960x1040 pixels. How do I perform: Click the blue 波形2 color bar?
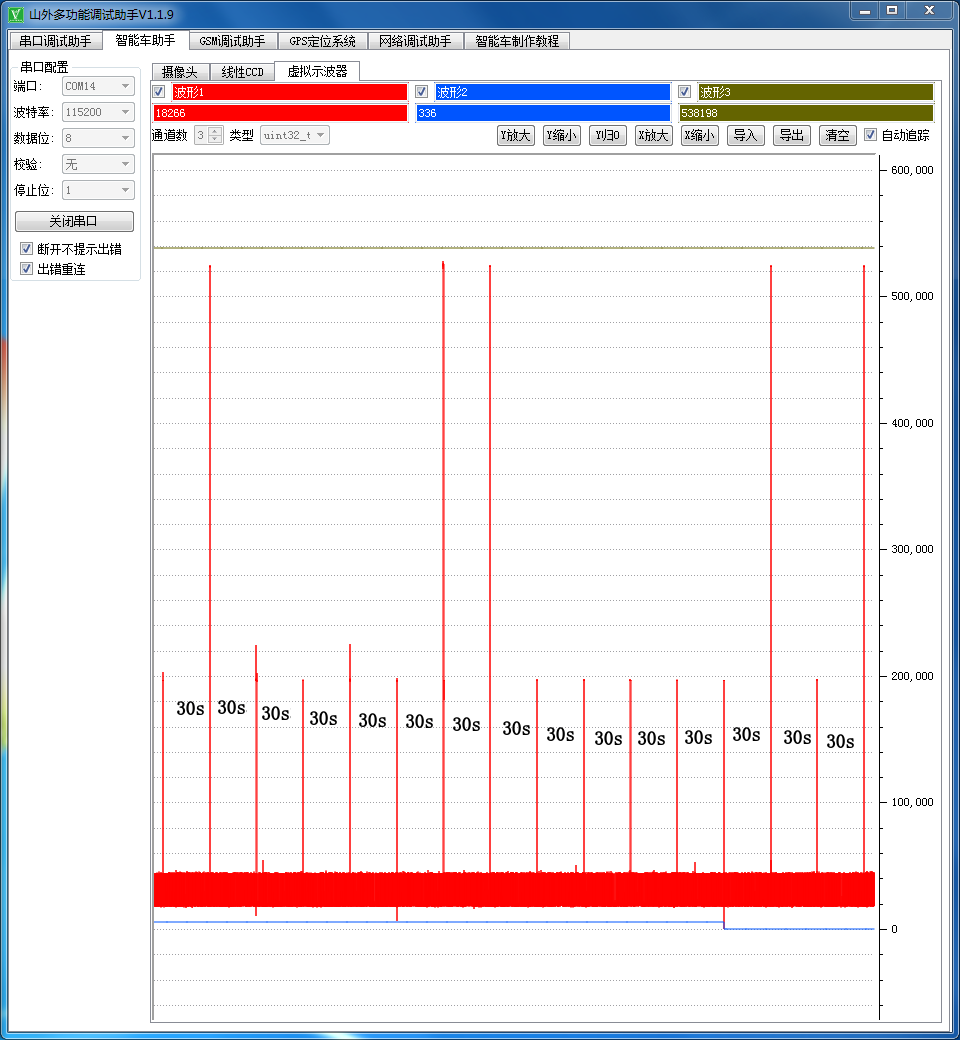point(553,92)
